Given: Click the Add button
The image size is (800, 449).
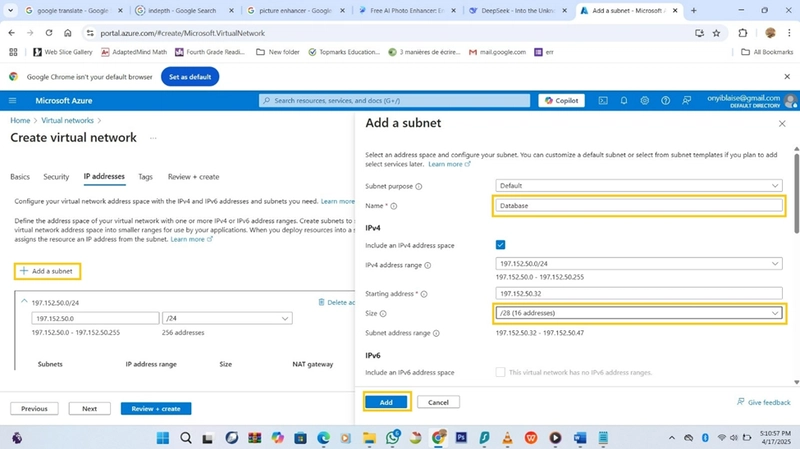Looking at the screenshot, I should 386,403.
